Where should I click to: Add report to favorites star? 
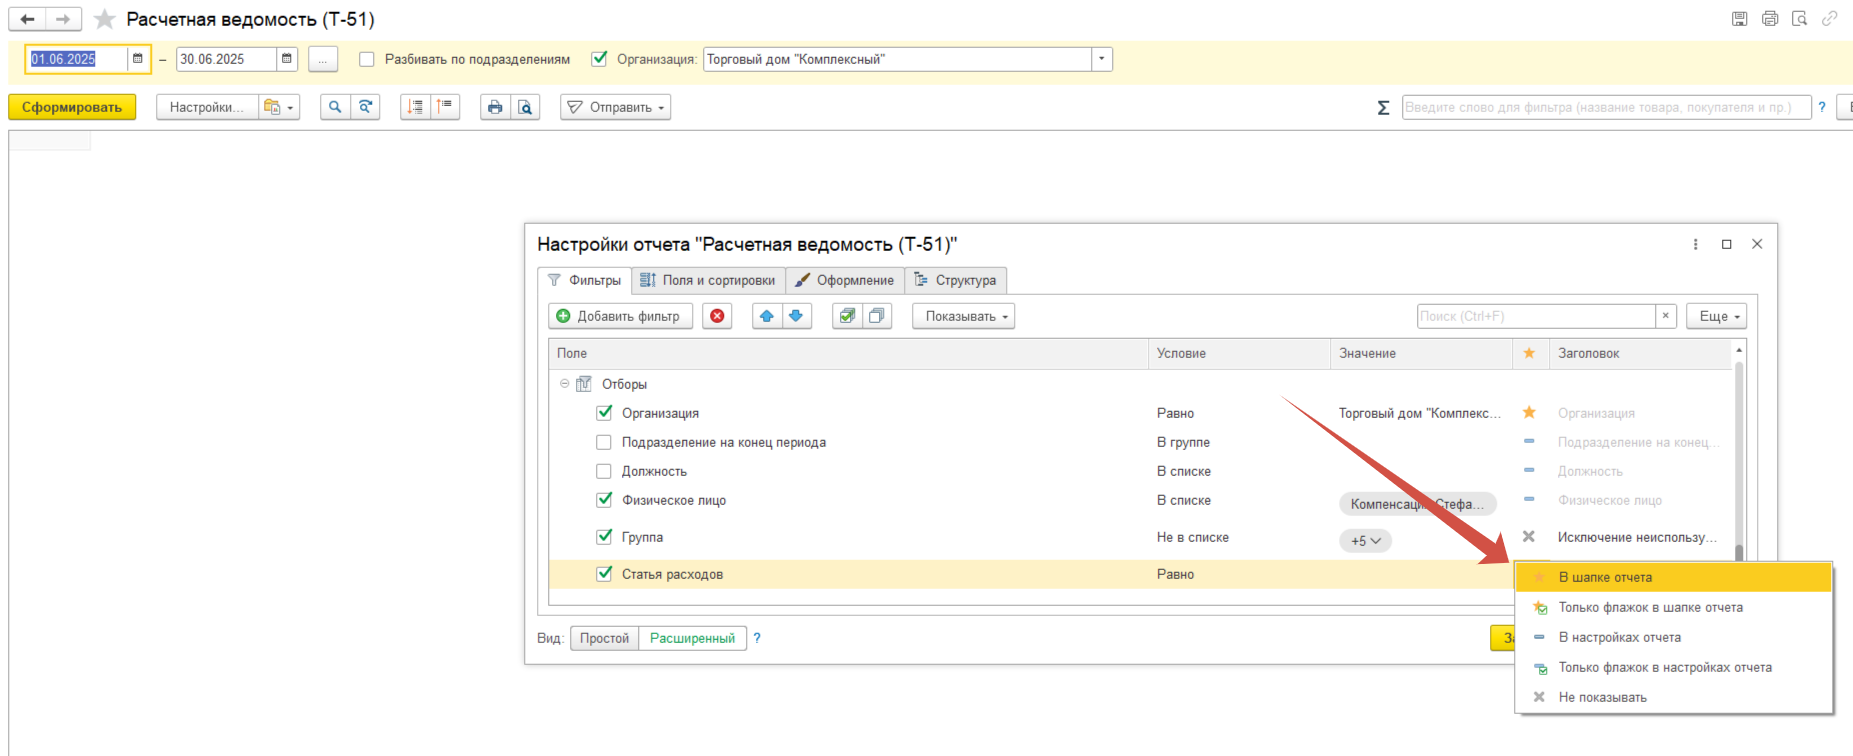point(104,19)
